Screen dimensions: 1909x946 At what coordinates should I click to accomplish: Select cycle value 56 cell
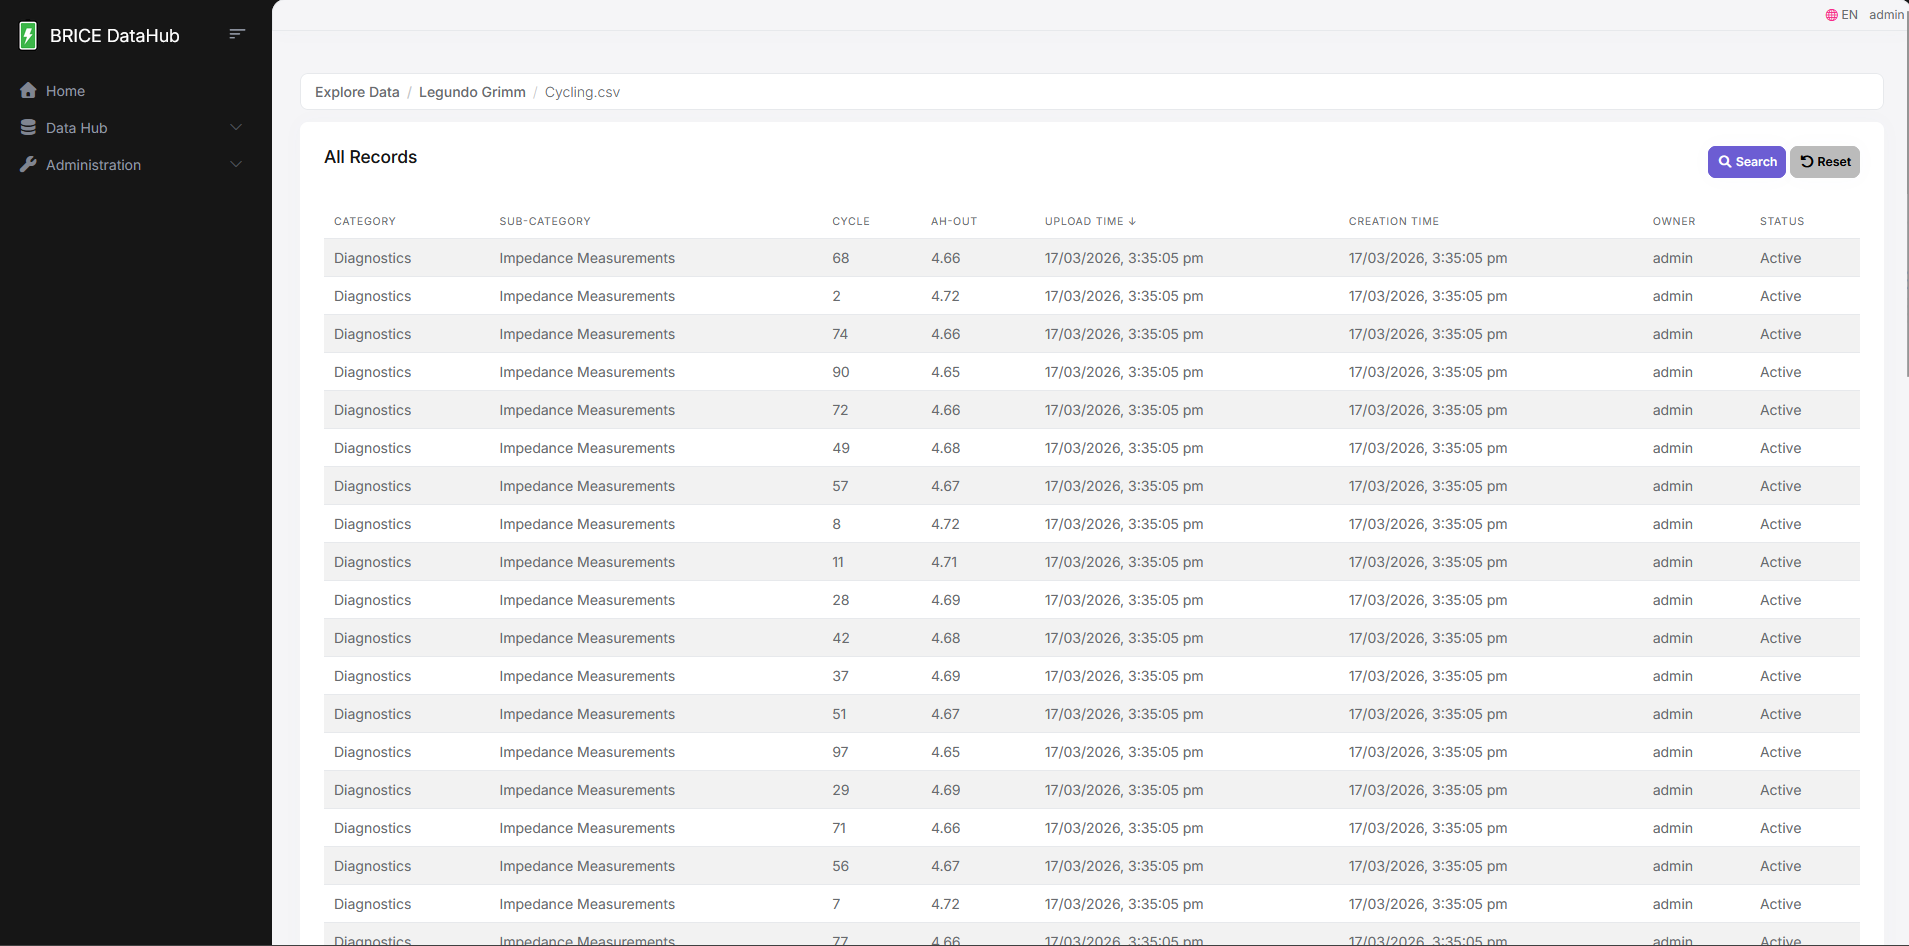841,866
